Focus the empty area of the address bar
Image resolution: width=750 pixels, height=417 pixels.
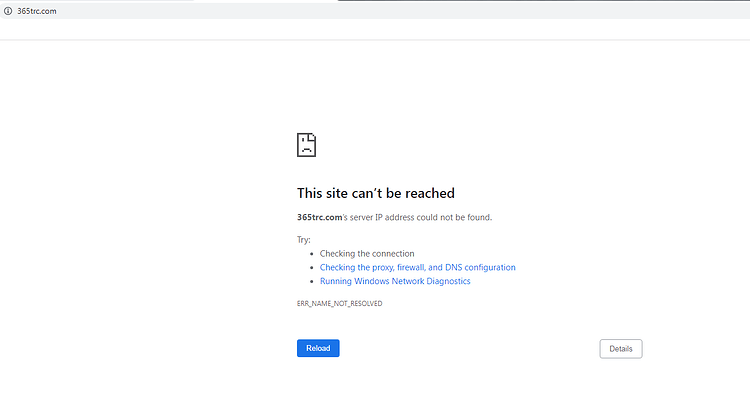tap(383, 11)
